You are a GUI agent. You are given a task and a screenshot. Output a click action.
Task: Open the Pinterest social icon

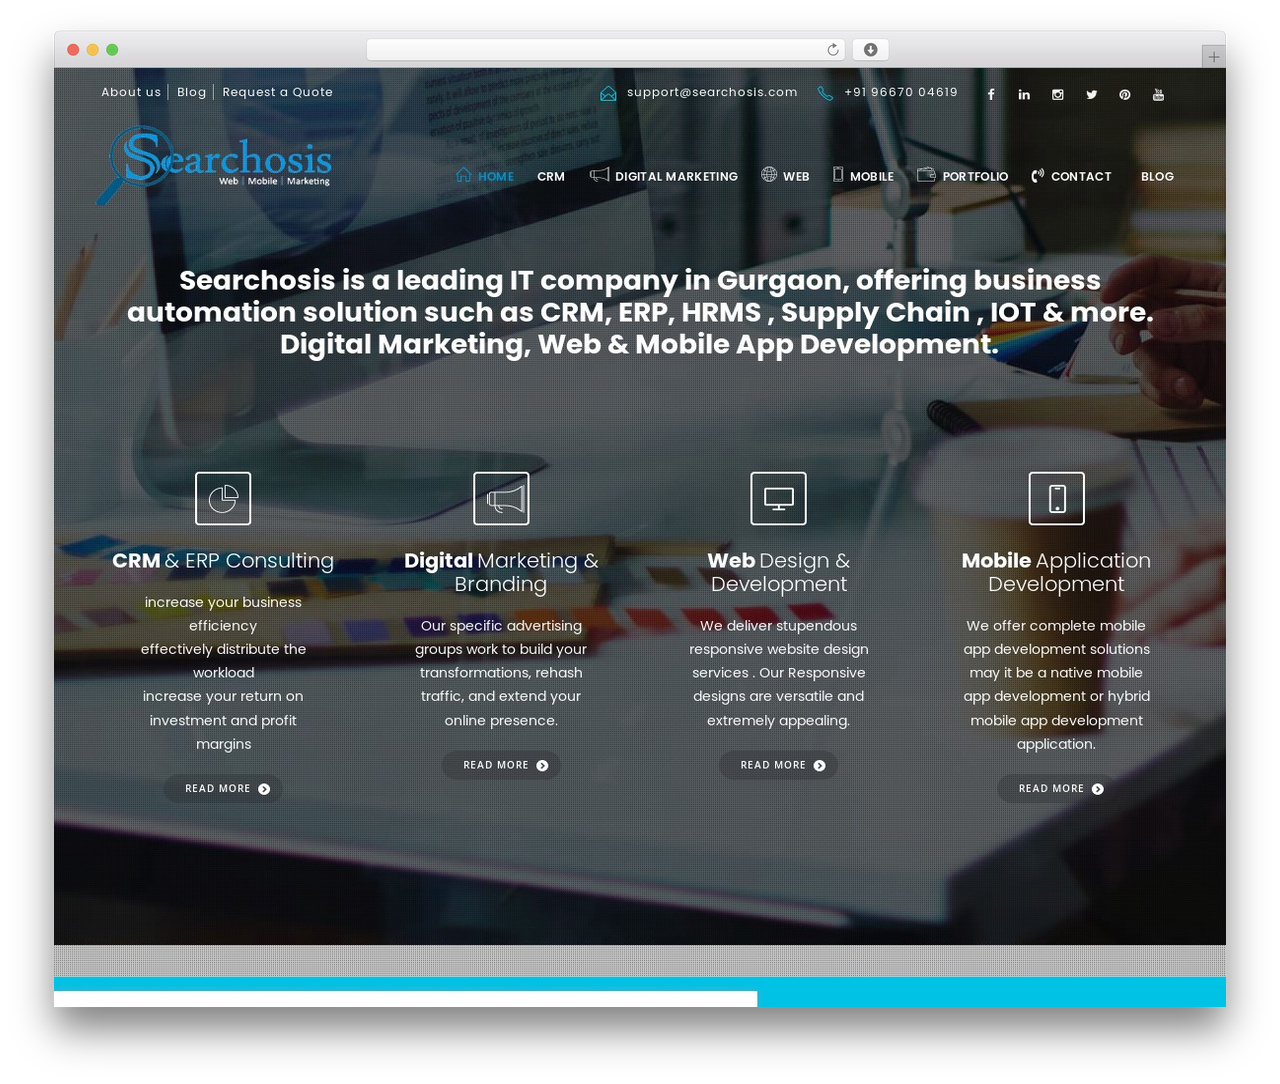(1125, 95)
